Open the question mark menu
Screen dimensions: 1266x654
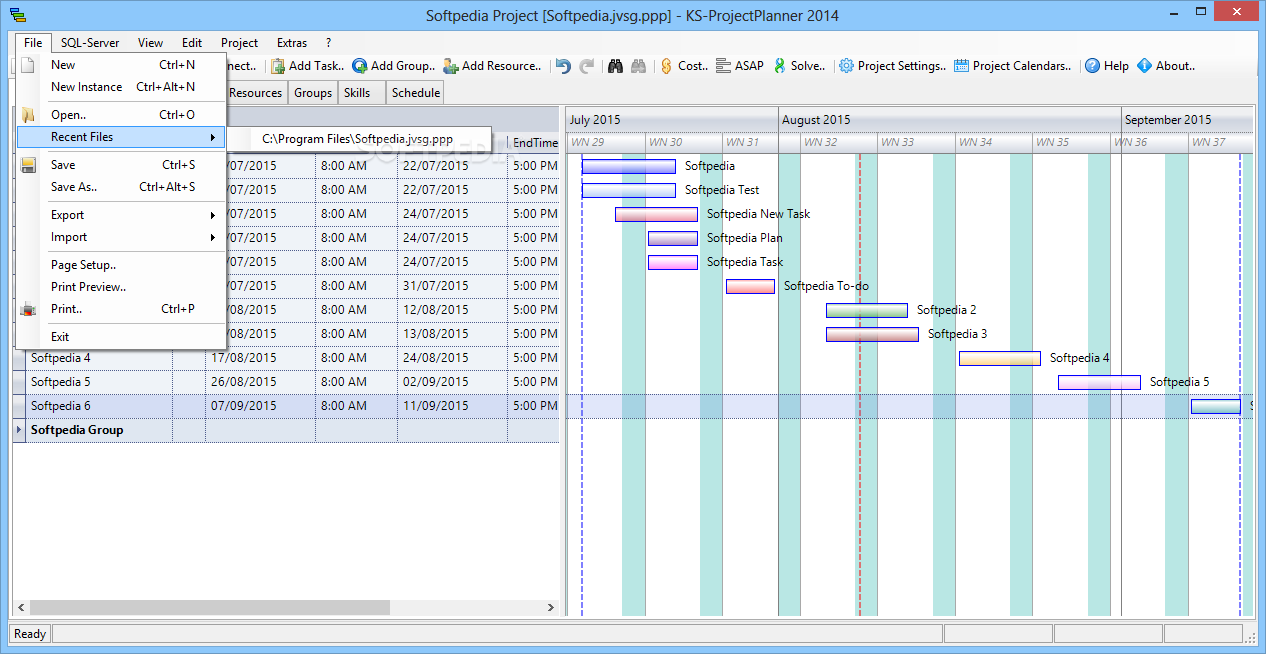click(x=328, y=43)
